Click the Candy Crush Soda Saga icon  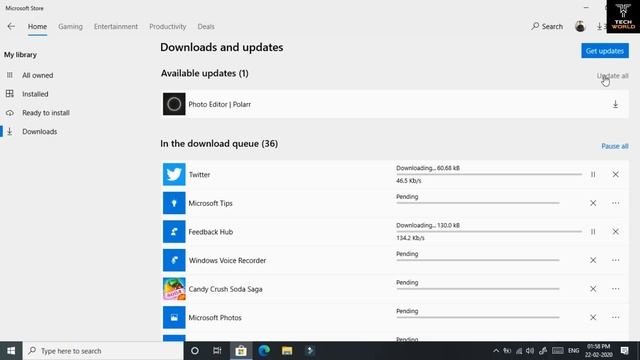click(174, 289)
